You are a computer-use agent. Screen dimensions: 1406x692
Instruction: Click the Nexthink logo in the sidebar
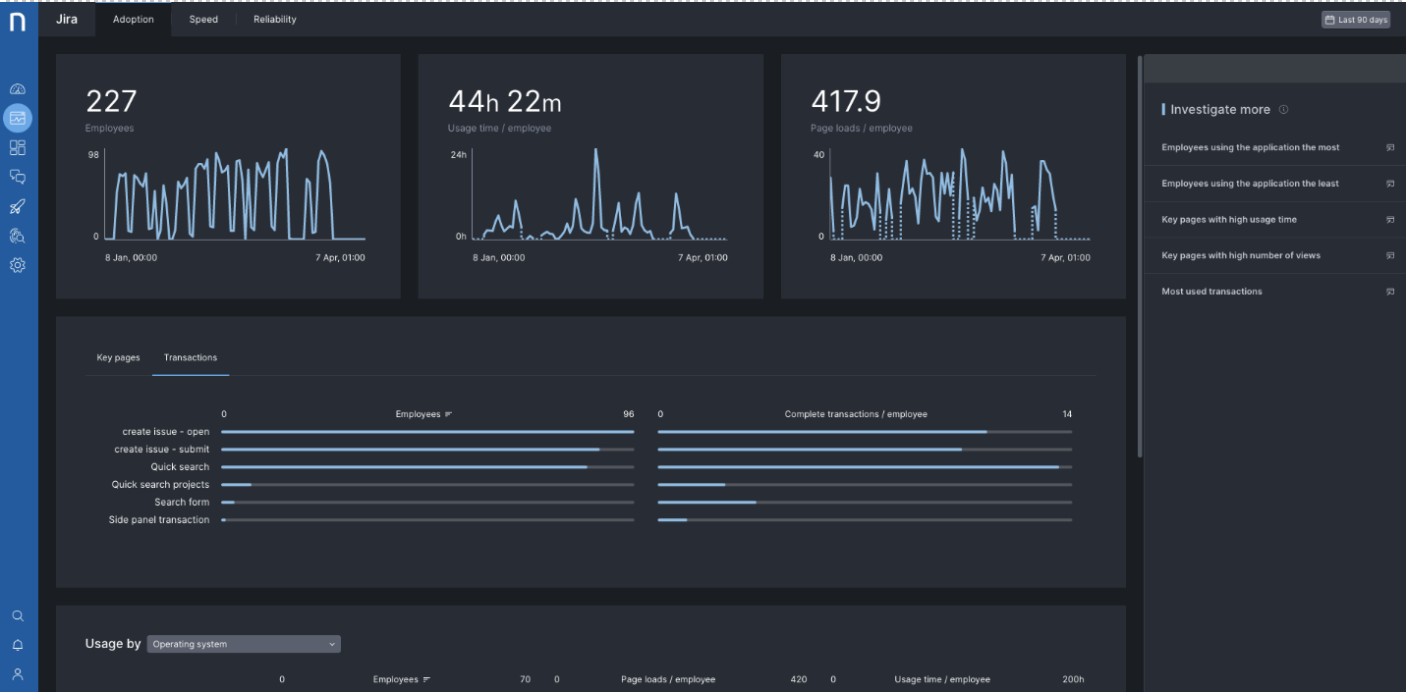point(18,22)
